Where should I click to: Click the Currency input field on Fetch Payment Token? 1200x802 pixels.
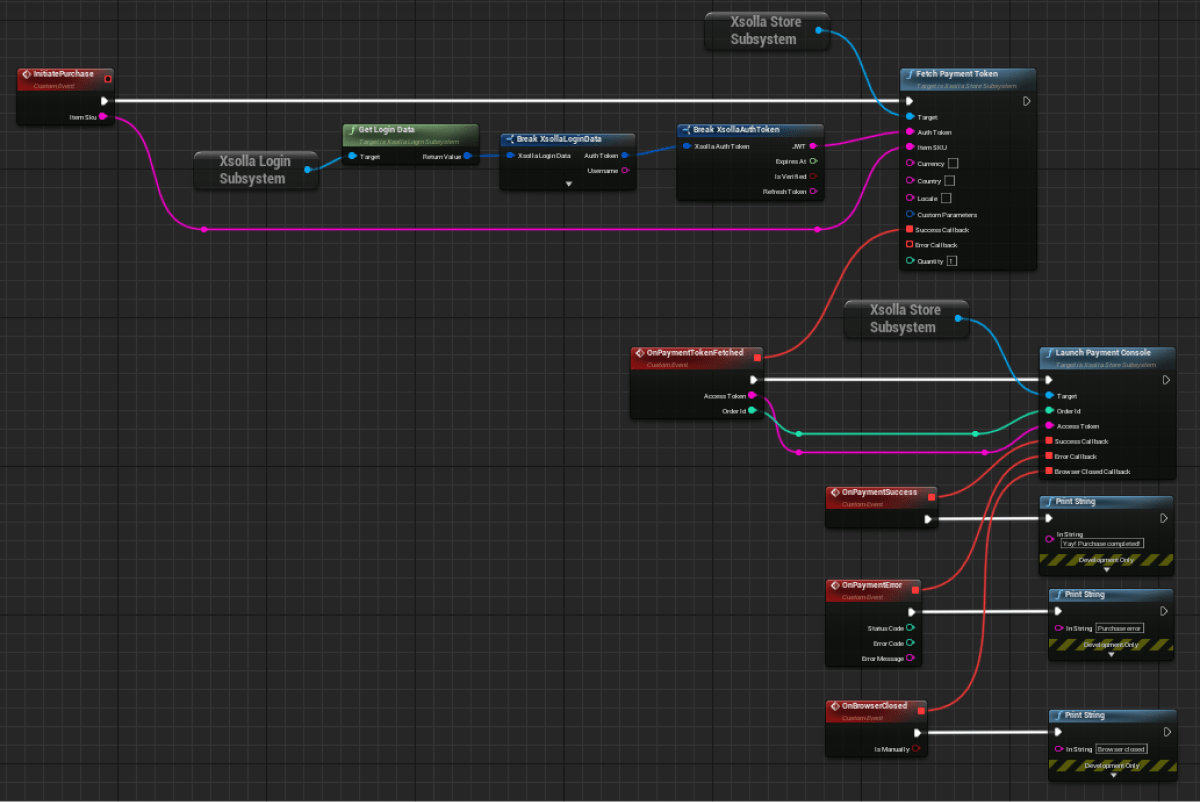click(953, 163)
